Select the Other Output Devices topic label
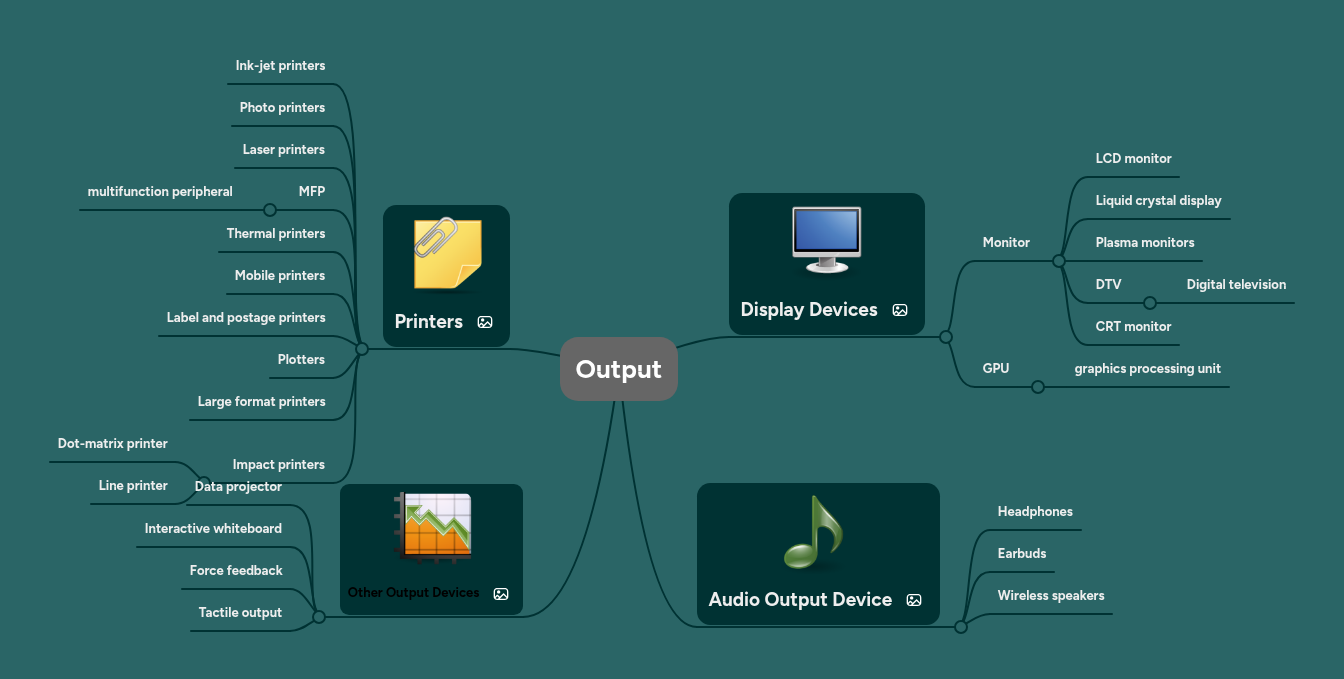 [414, 593]
